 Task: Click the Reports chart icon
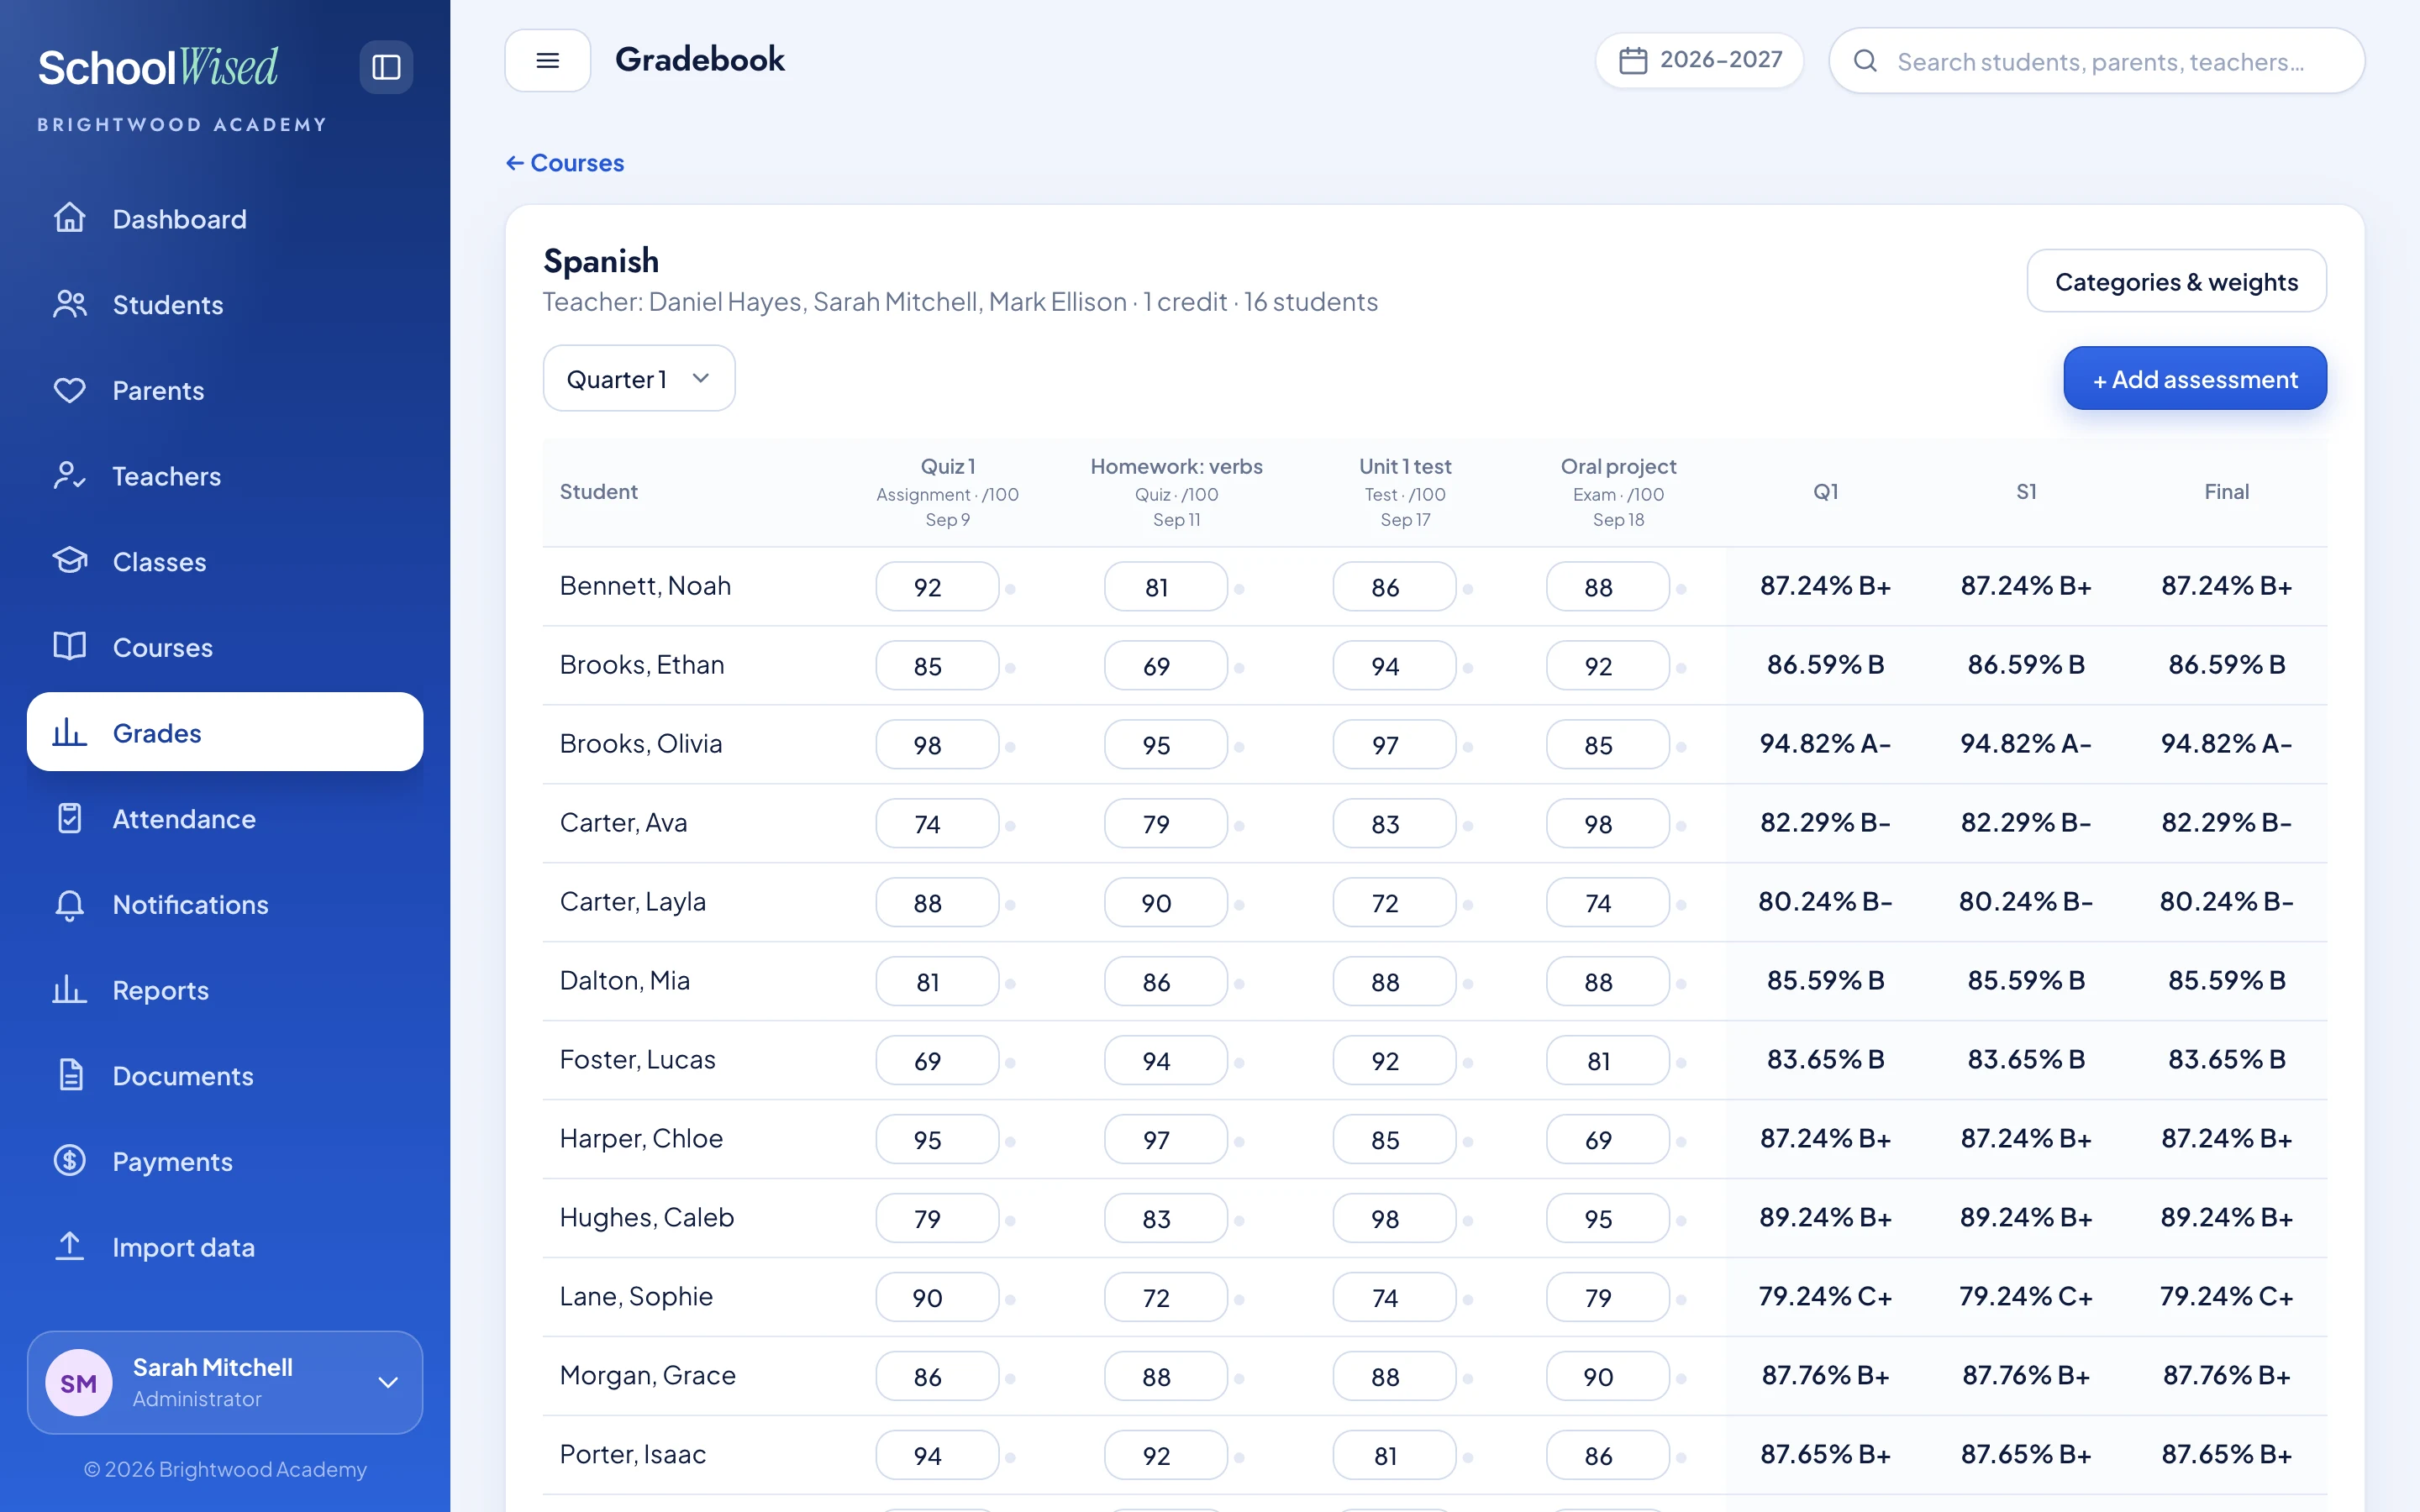point(69,990)
